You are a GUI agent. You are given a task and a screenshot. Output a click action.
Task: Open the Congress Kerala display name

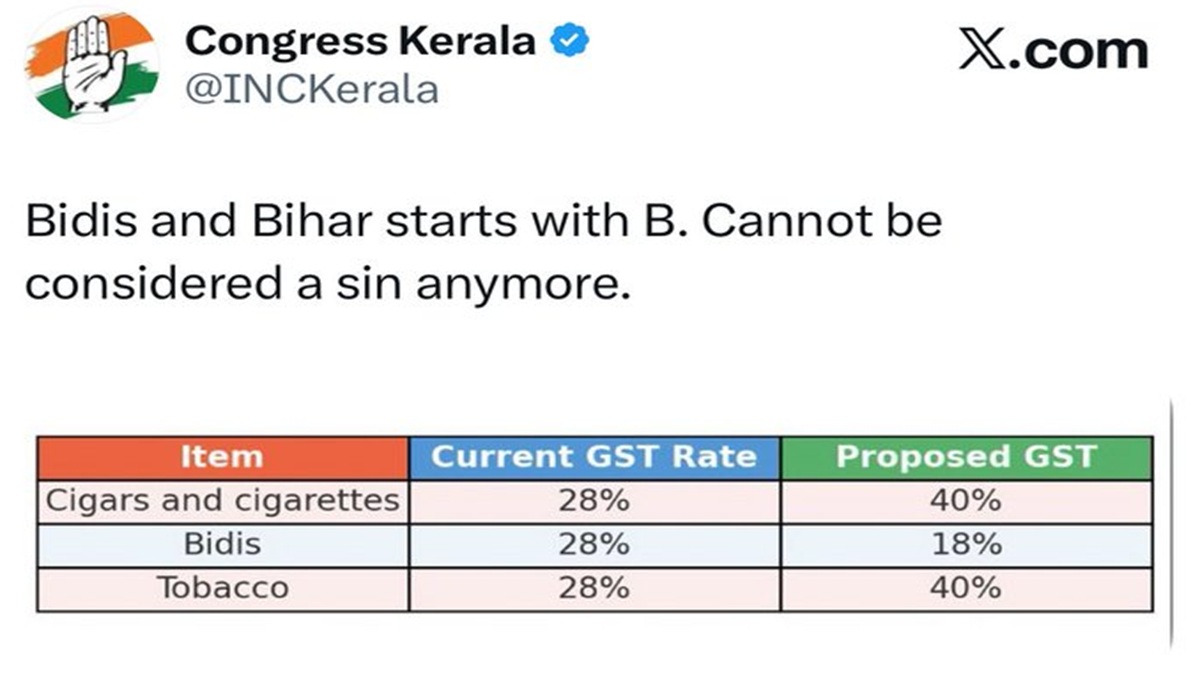362,42
